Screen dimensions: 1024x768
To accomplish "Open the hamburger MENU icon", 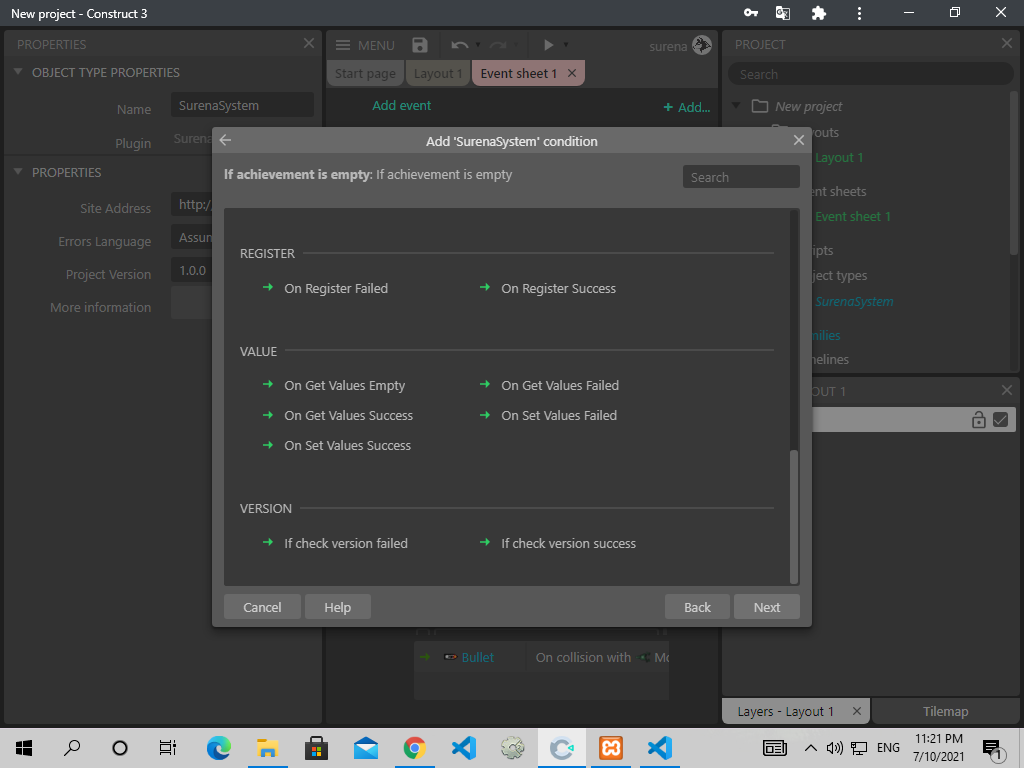I will (343, 45).
